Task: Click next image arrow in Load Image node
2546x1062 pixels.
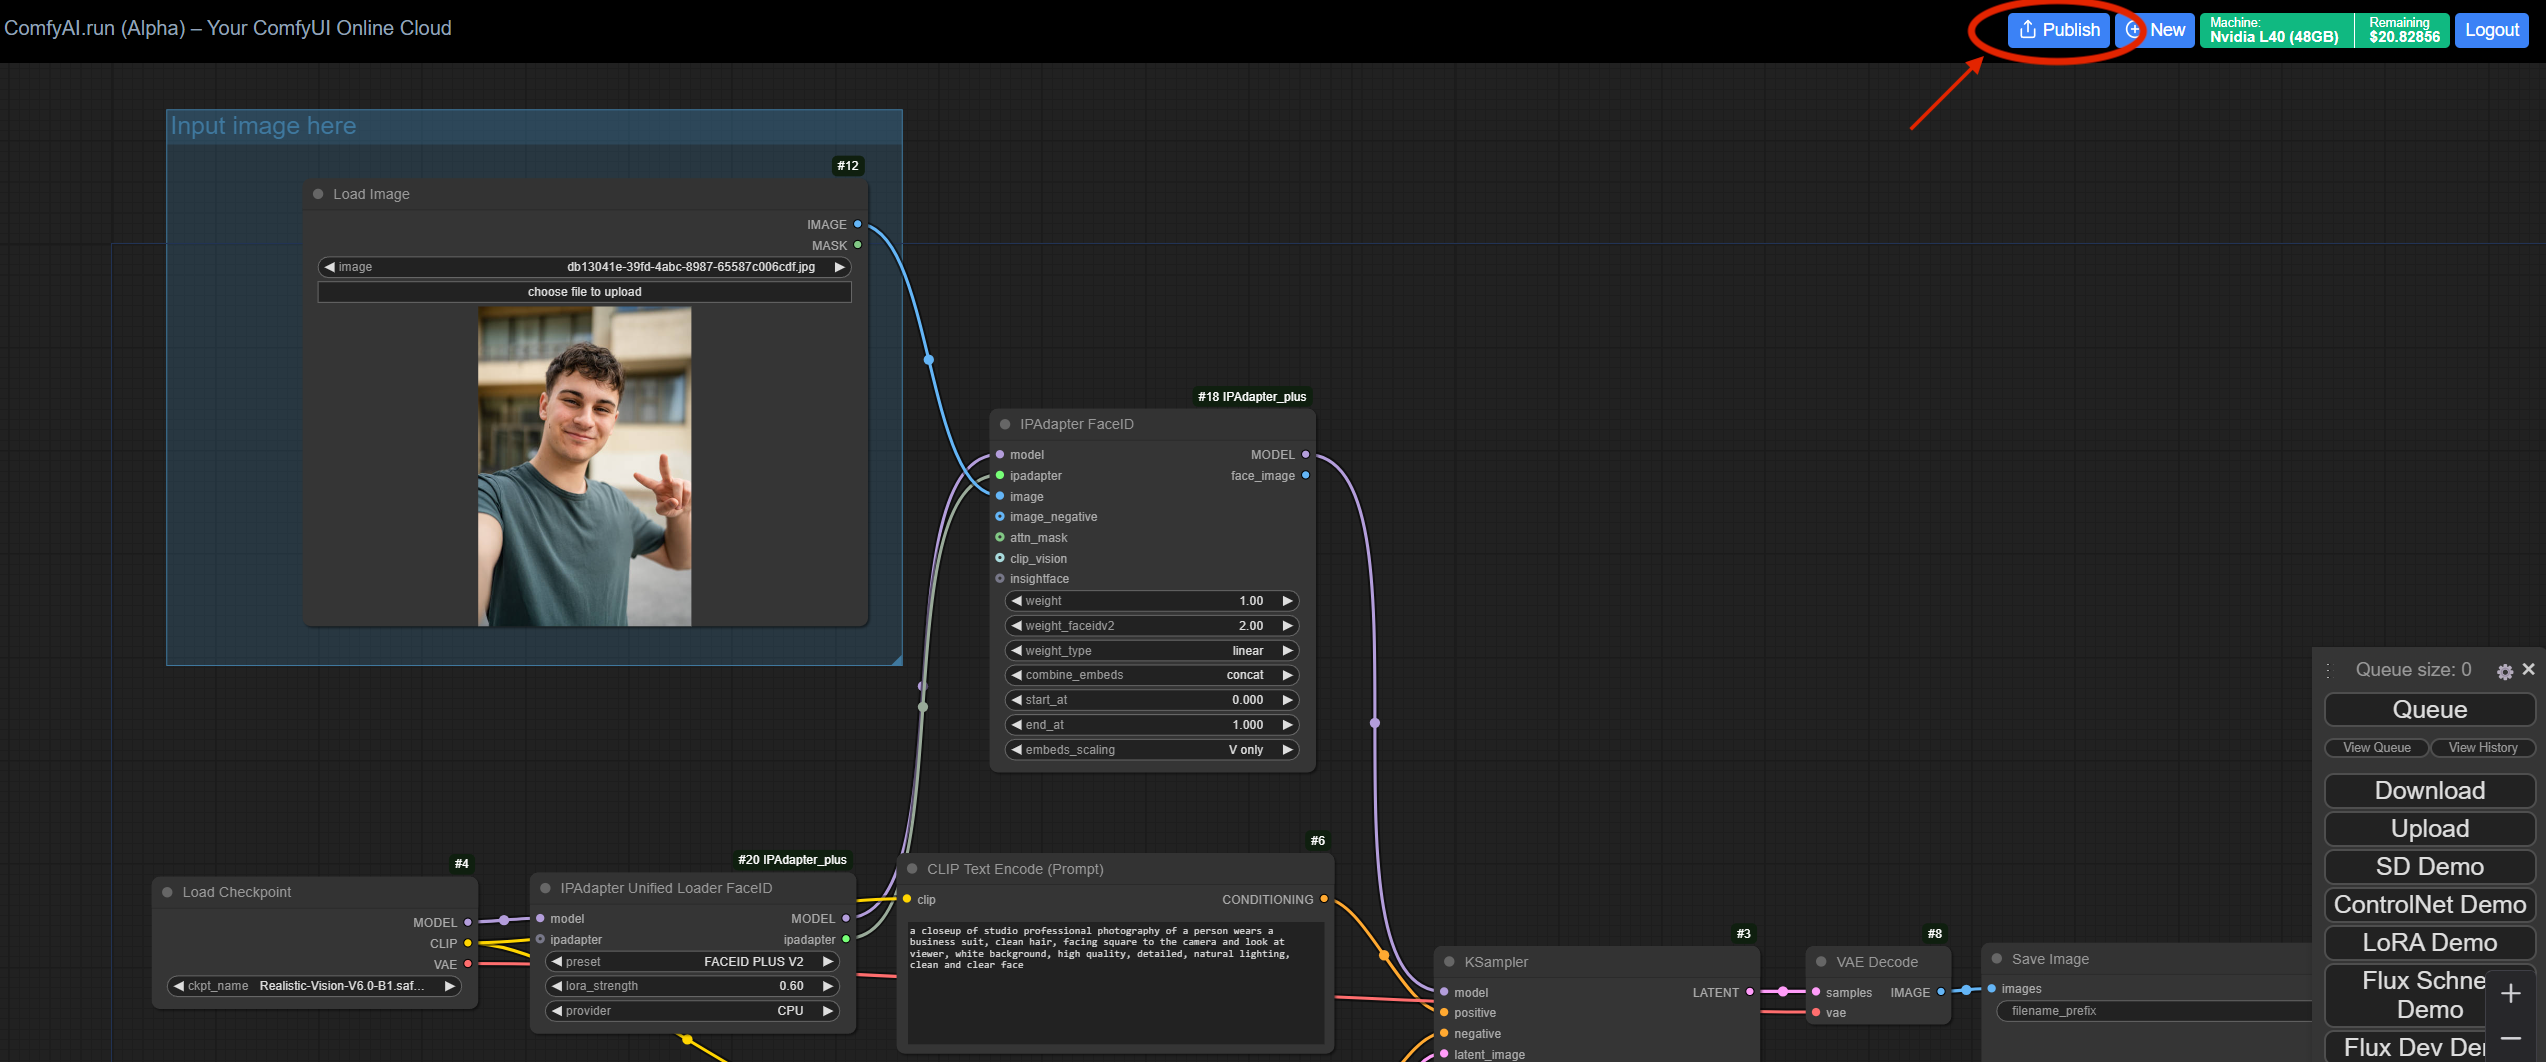Action: (x=840, y=267)
